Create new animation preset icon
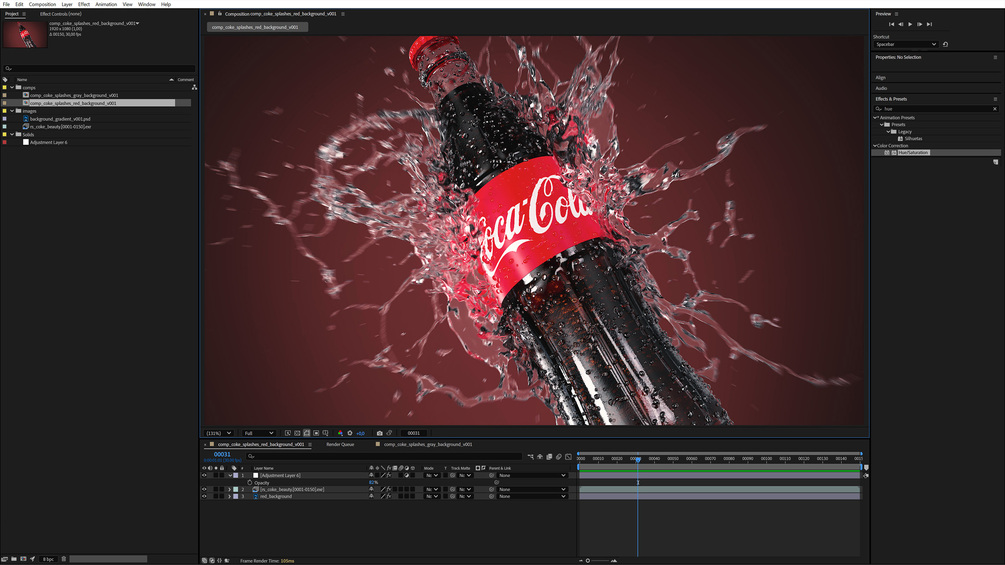This screenshot has height=565, width=1005. 995,162
